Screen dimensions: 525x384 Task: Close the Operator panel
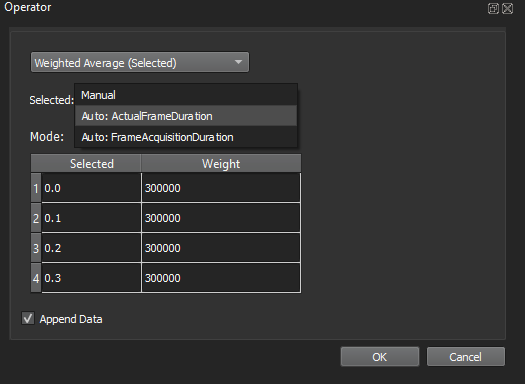(508, 8)
